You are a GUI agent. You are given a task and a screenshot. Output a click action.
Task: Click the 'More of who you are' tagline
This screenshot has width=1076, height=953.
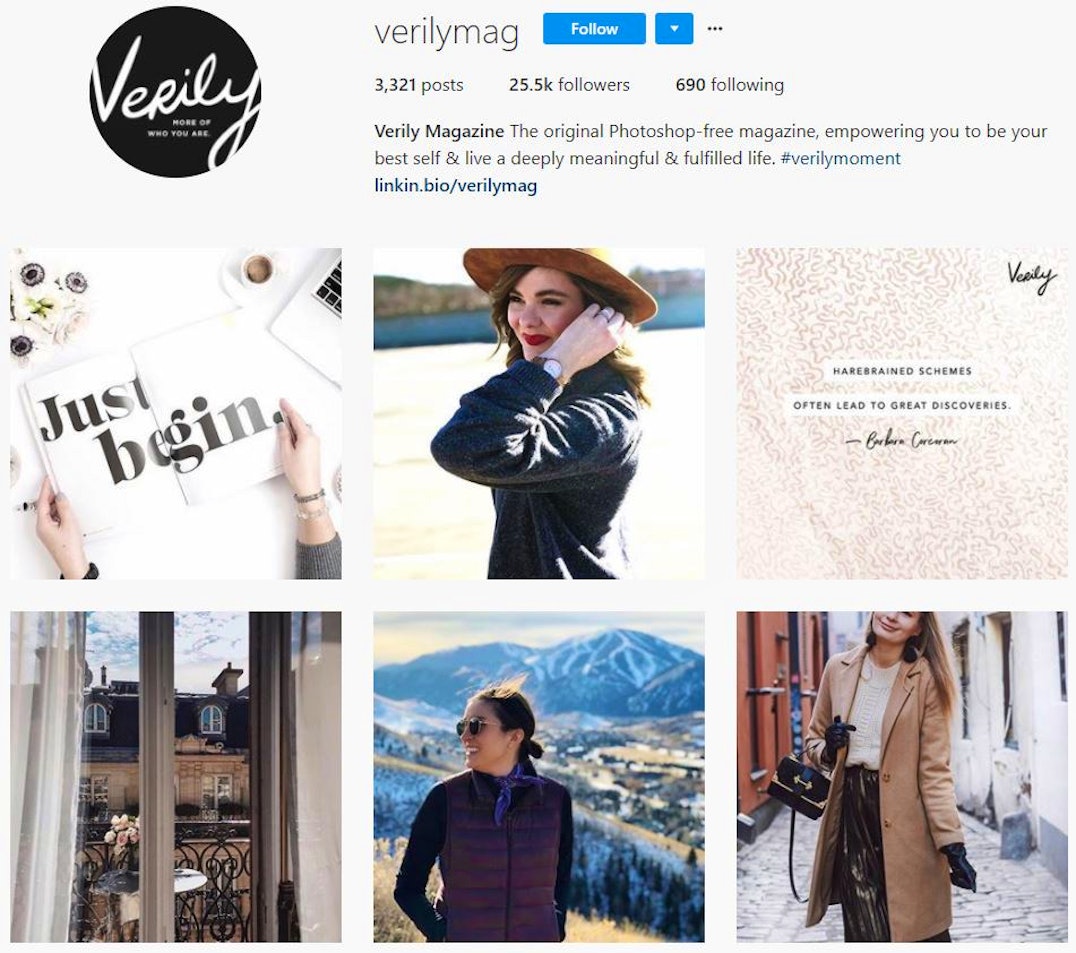[180, 128]
